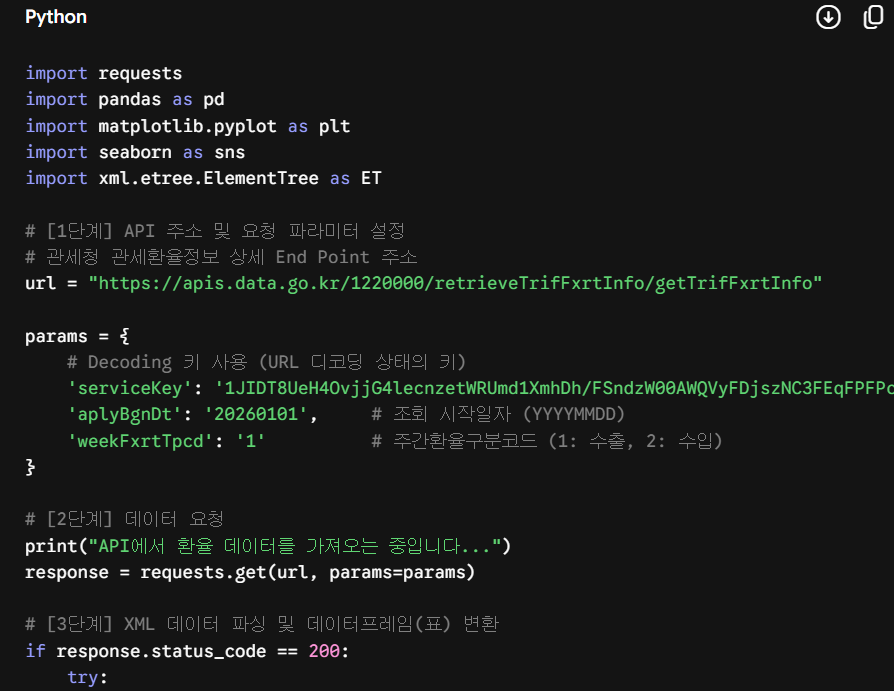Click the matplotlib.pyplot import line
Viewport: 894px width, 691px height.
pos(188,126)
